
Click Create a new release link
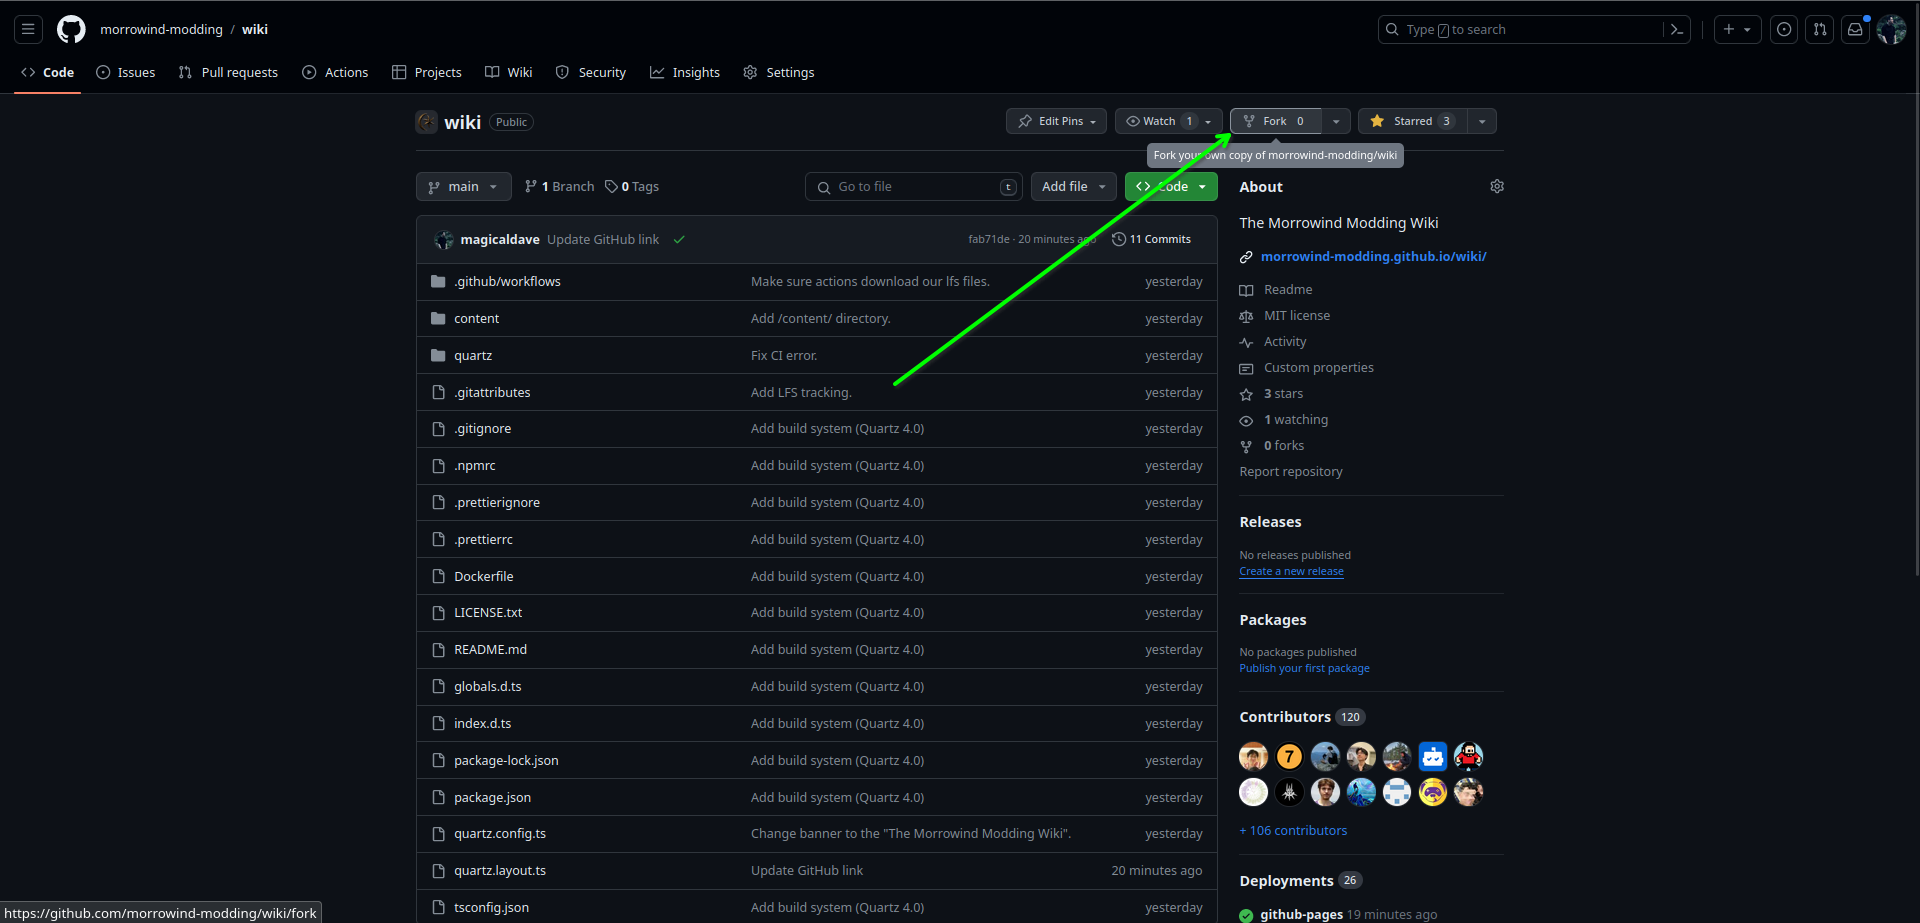1291,572
